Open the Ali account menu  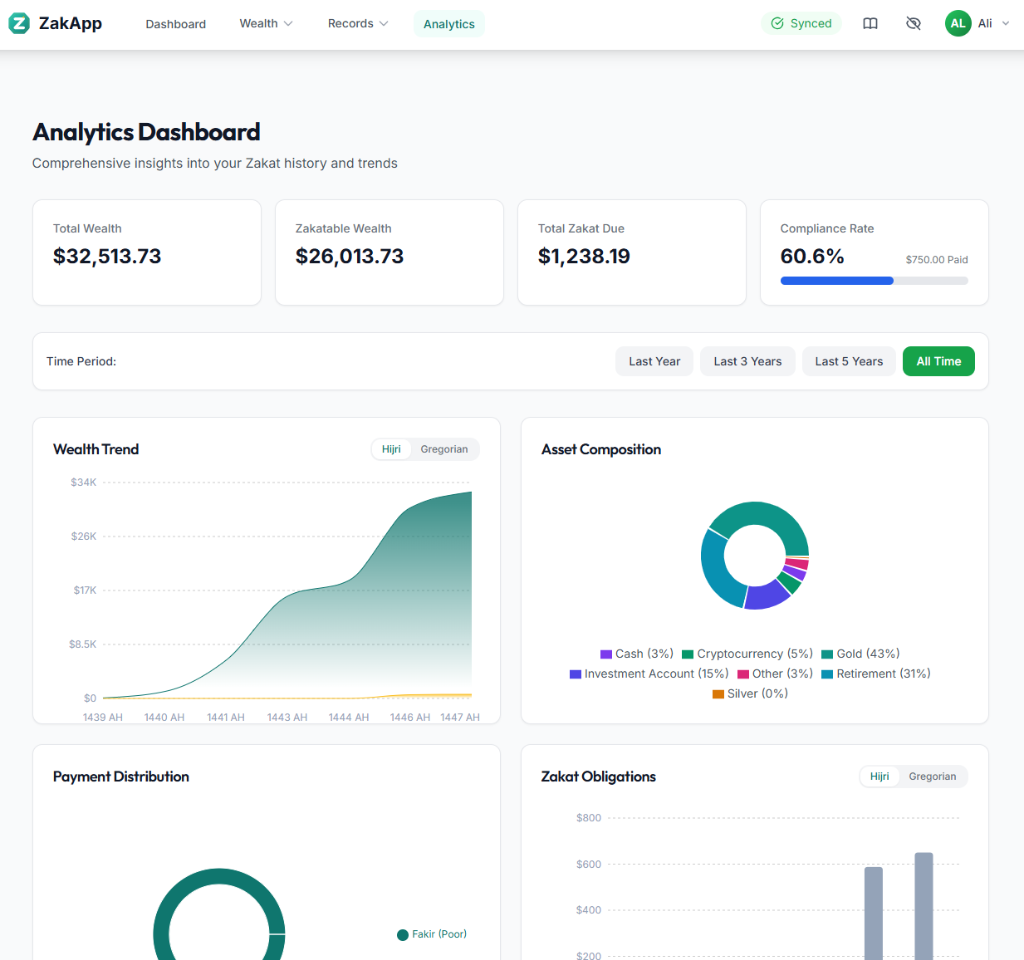pyautogui.click(x=986, y=23)
